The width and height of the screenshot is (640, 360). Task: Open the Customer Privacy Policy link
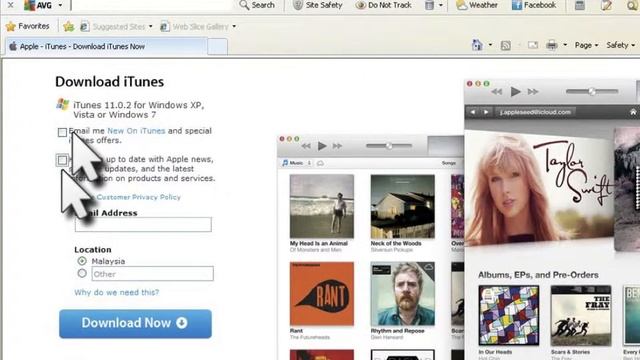138,197
